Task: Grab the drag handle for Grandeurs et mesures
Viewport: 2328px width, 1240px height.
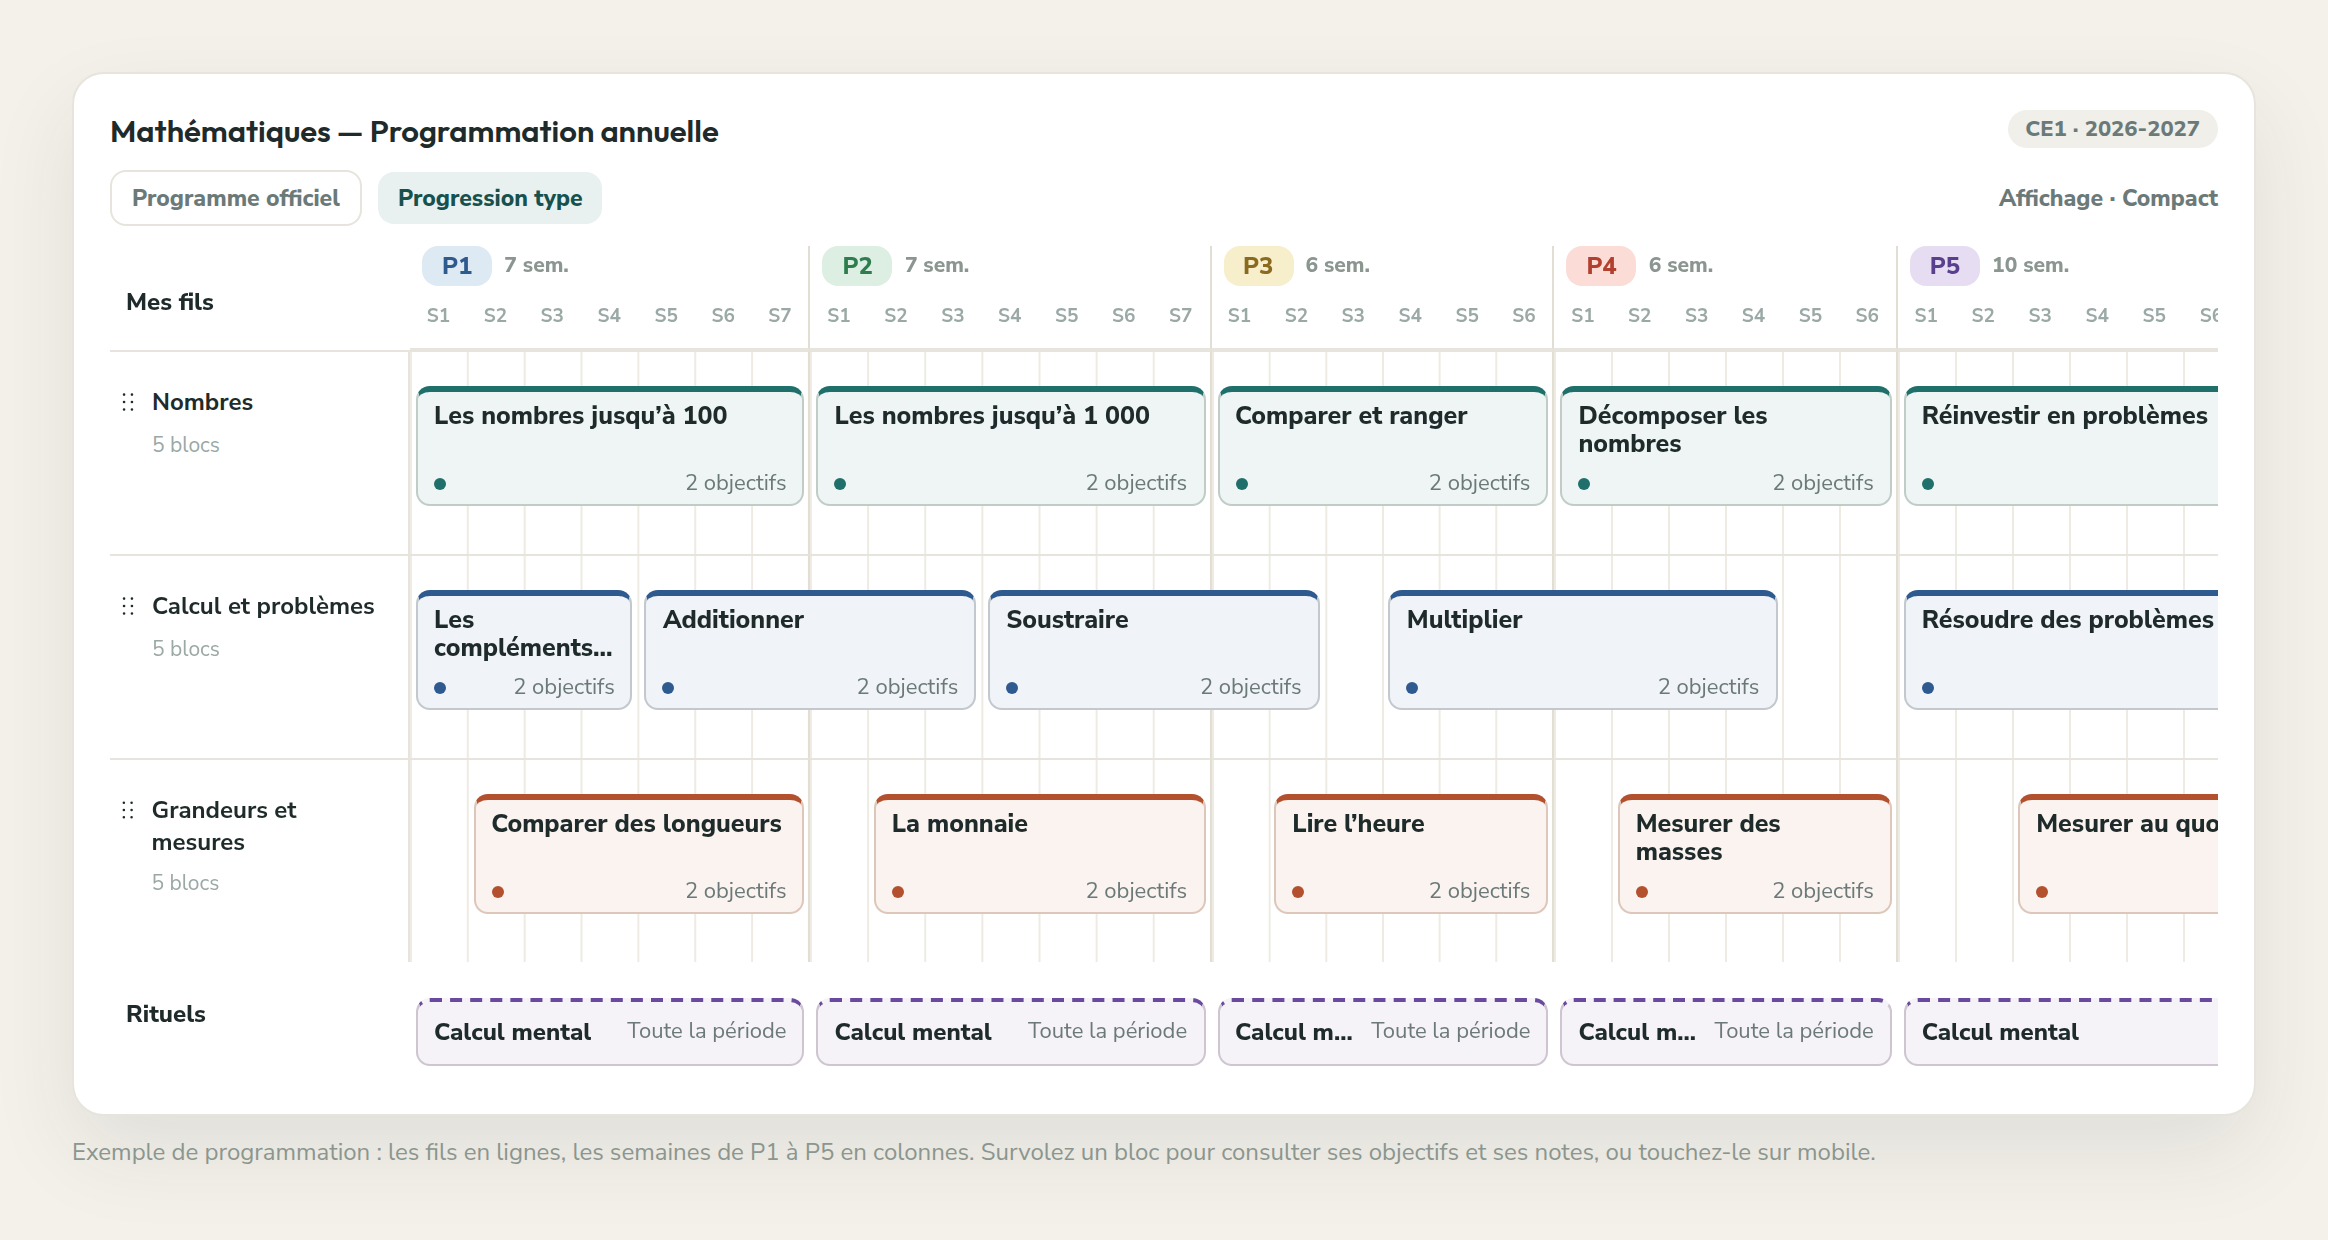Action: (x=128, y=810)
